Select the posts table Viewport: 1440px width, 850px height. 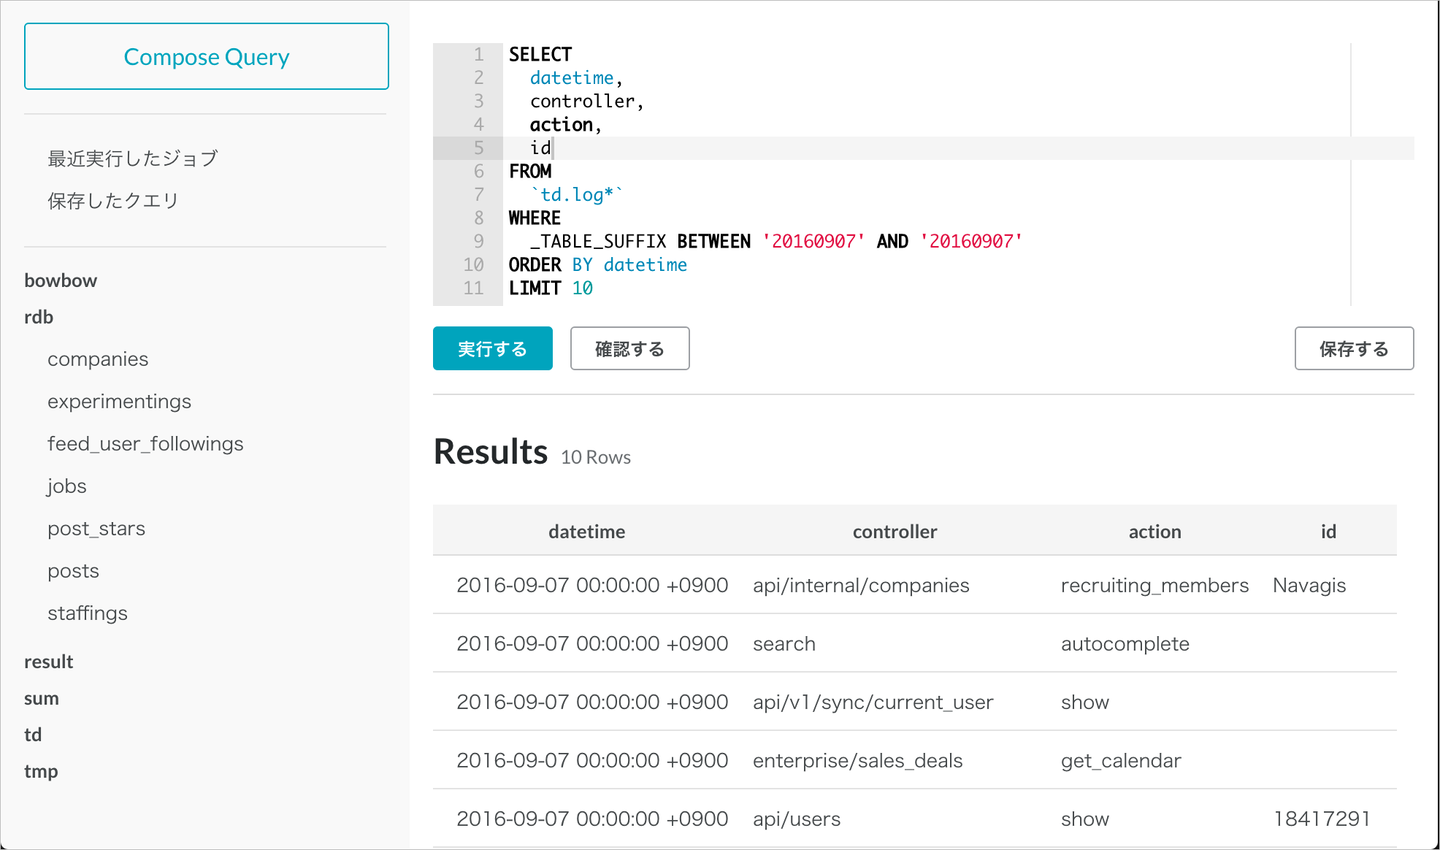pos(73,571)
